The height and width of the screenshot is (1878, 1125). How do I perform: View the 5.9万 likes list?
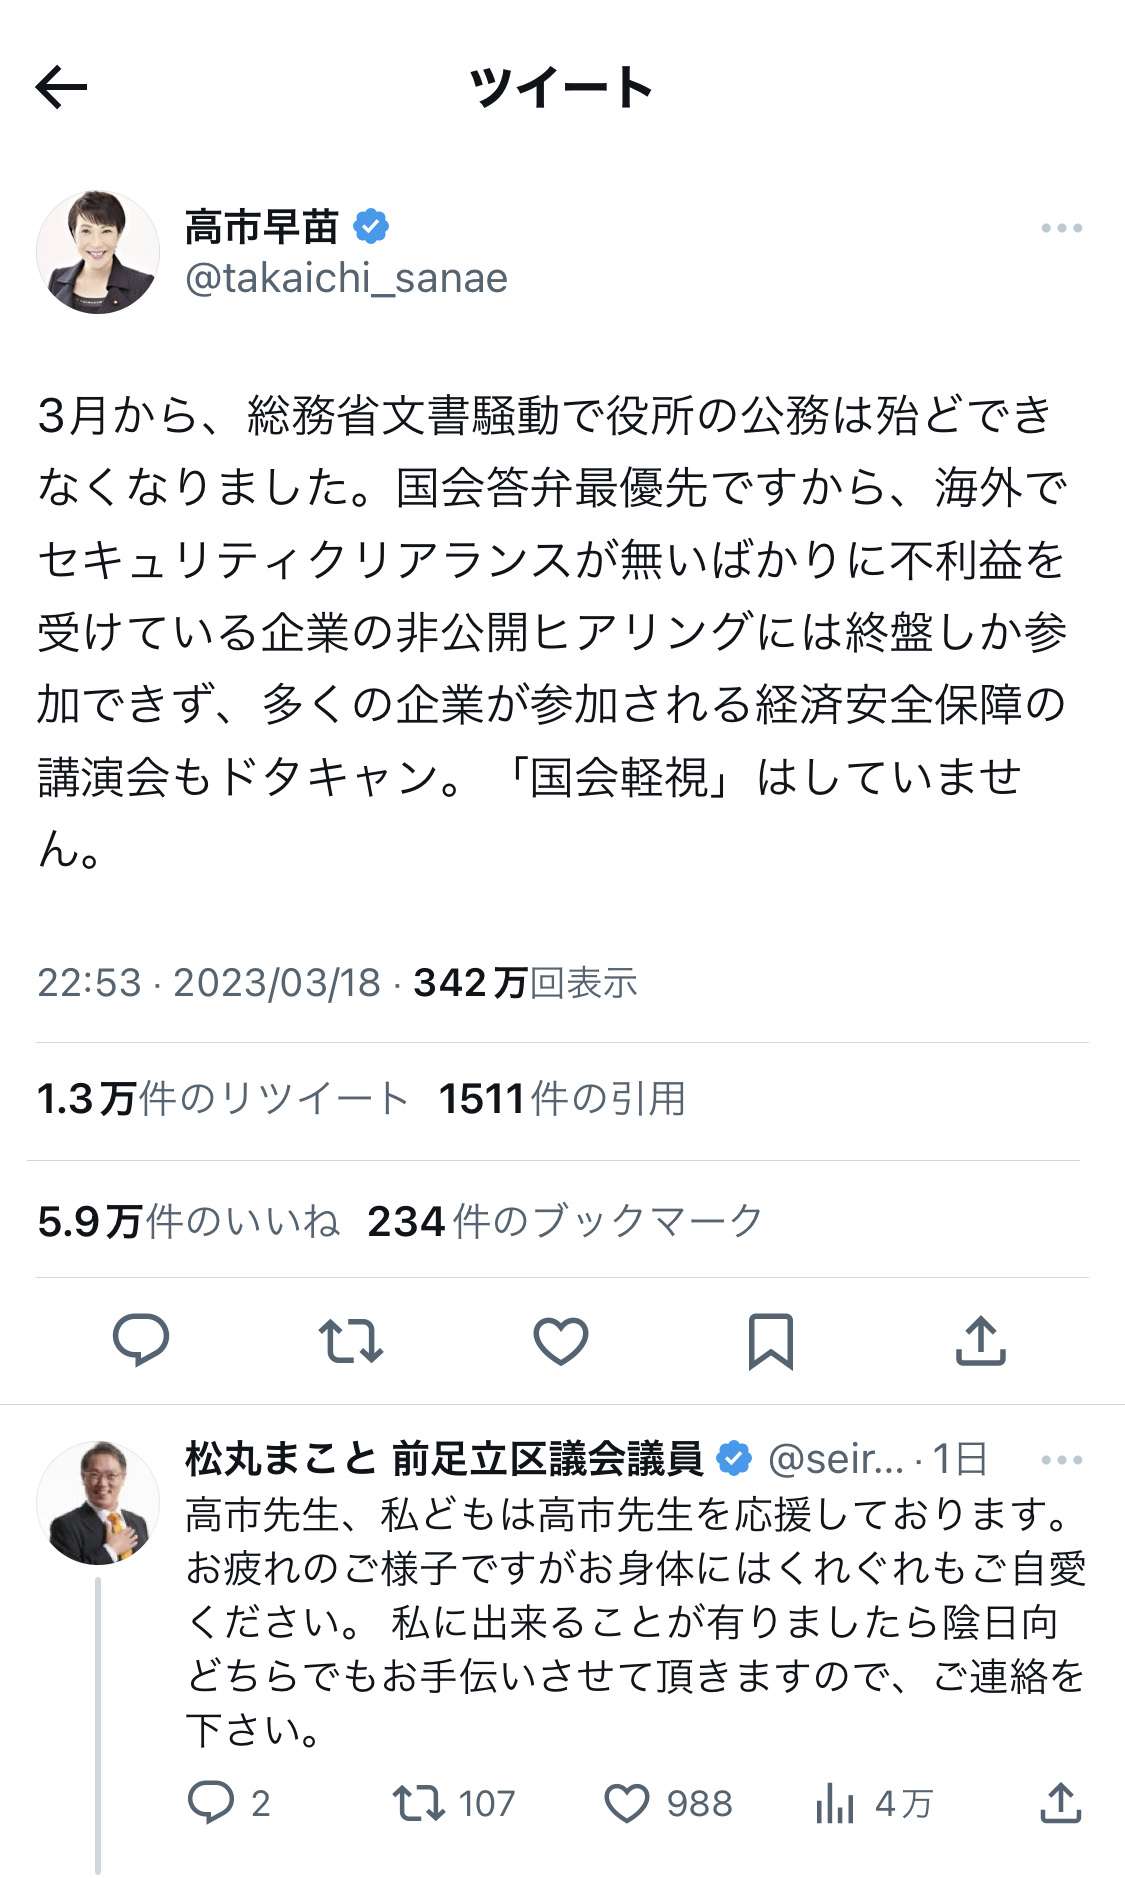(188, 1221)
